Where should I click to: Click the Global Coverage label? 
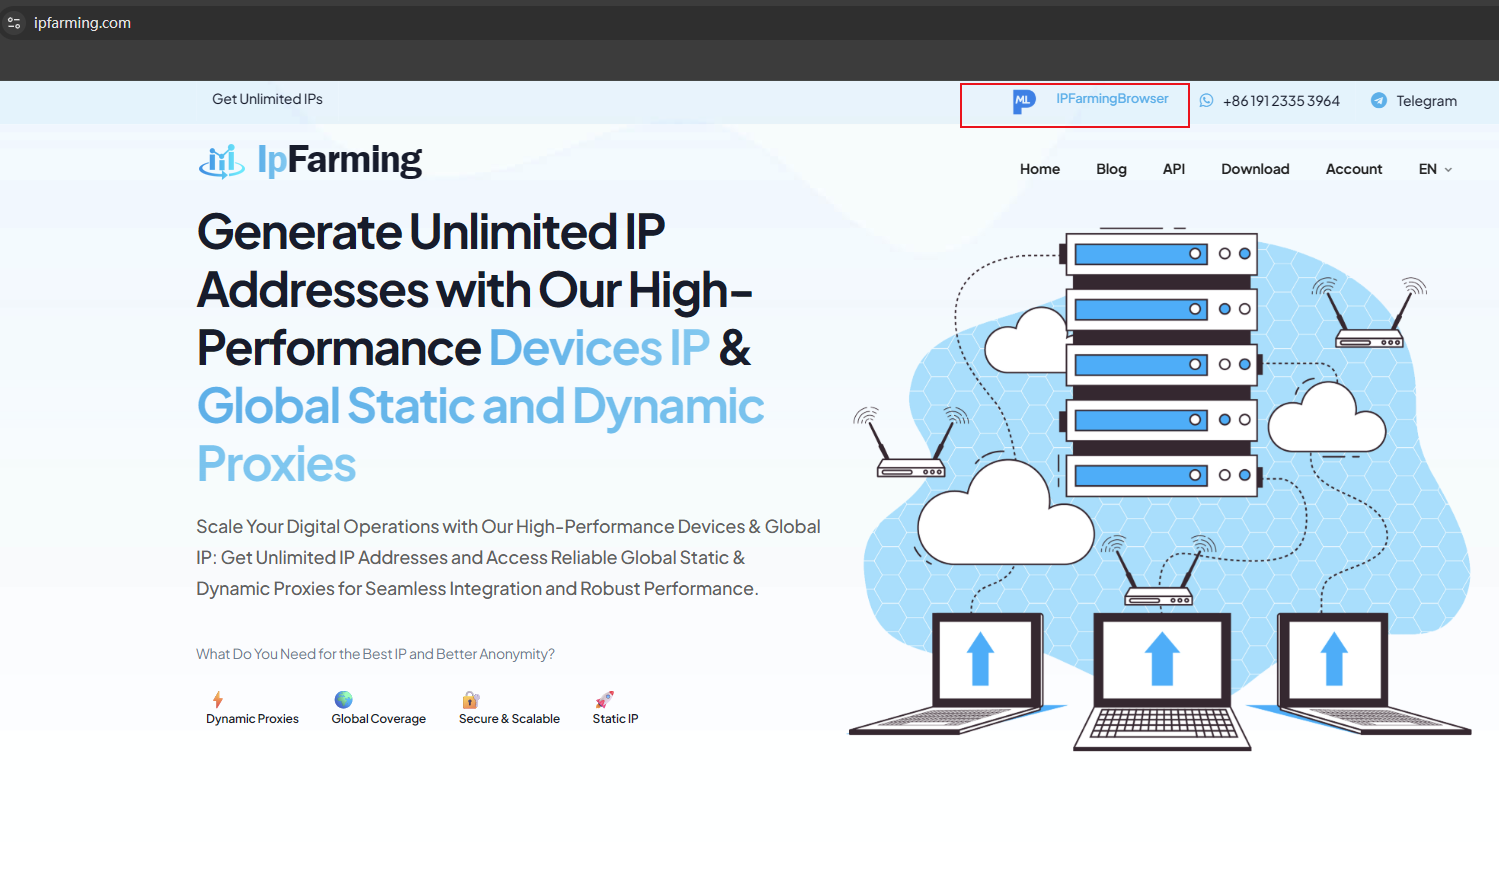[379, 719]
